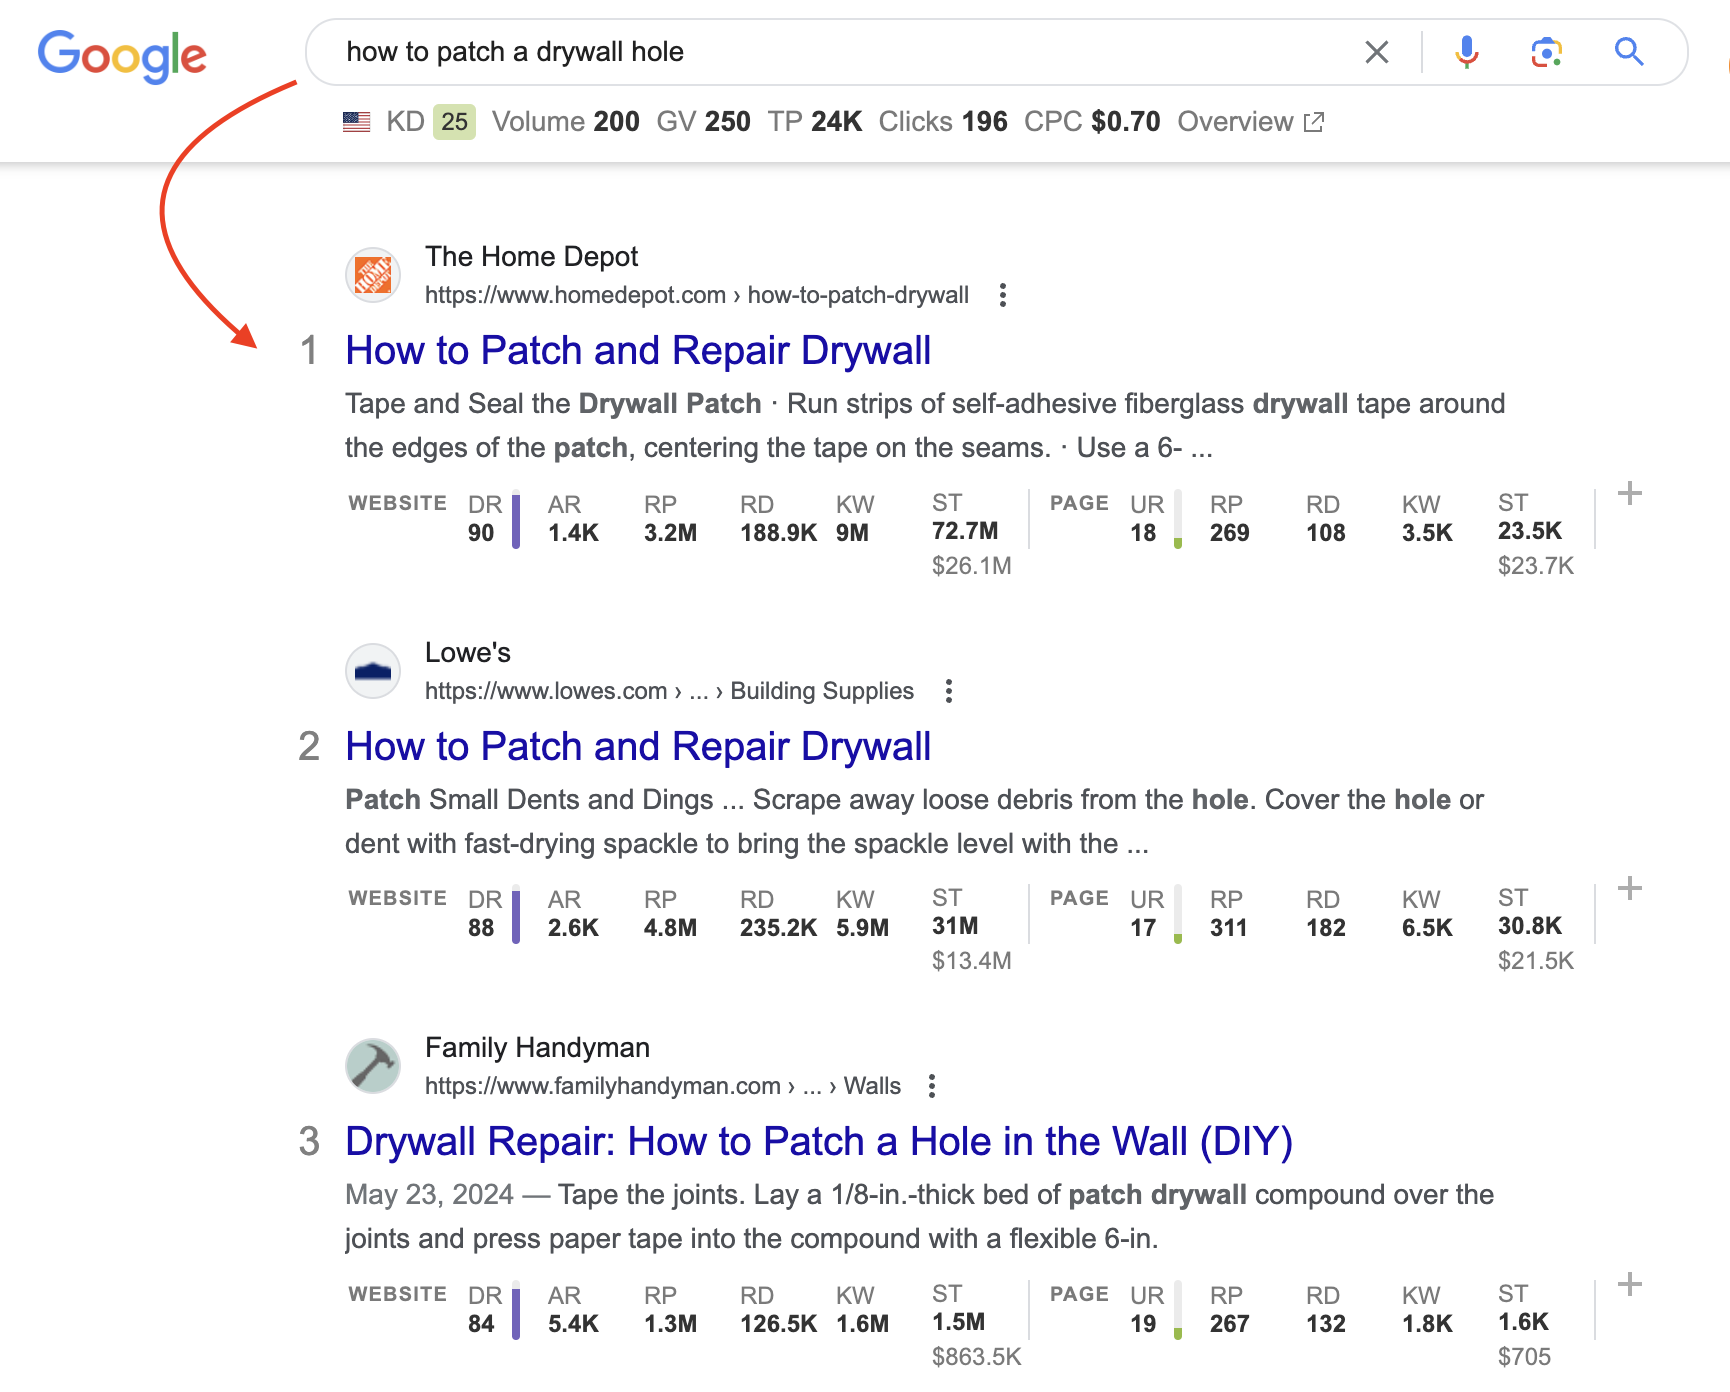Click the Family Handyman site name
Screen dimensions: 1730x1392
point(537,1048)
